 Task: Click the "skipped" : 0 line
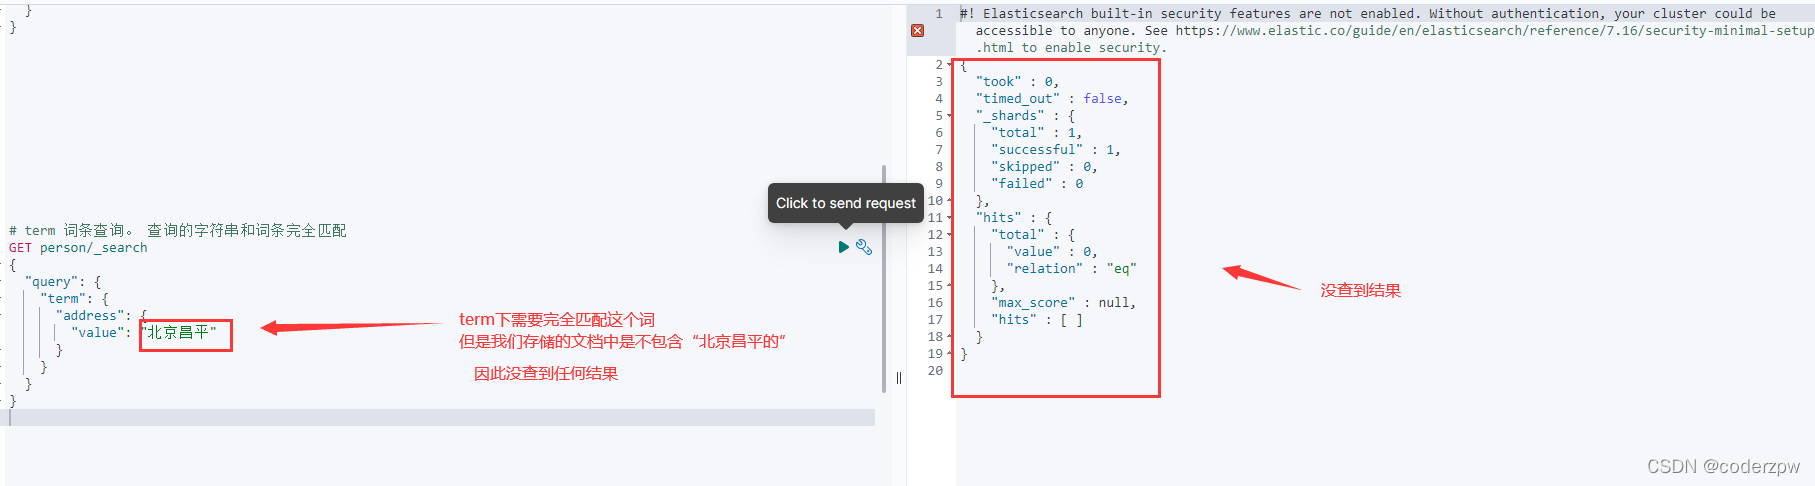(x=1044, y=167)
